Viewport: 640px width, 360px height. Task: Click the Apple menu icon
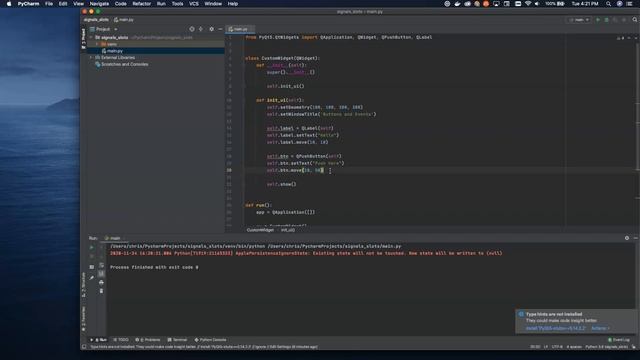tap(9, 4)
